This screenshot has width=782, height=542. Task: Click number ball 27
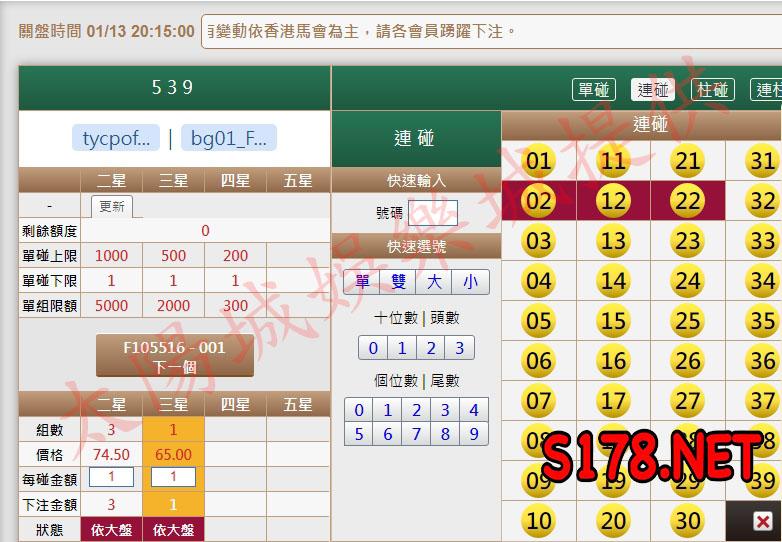pos(688,400)
